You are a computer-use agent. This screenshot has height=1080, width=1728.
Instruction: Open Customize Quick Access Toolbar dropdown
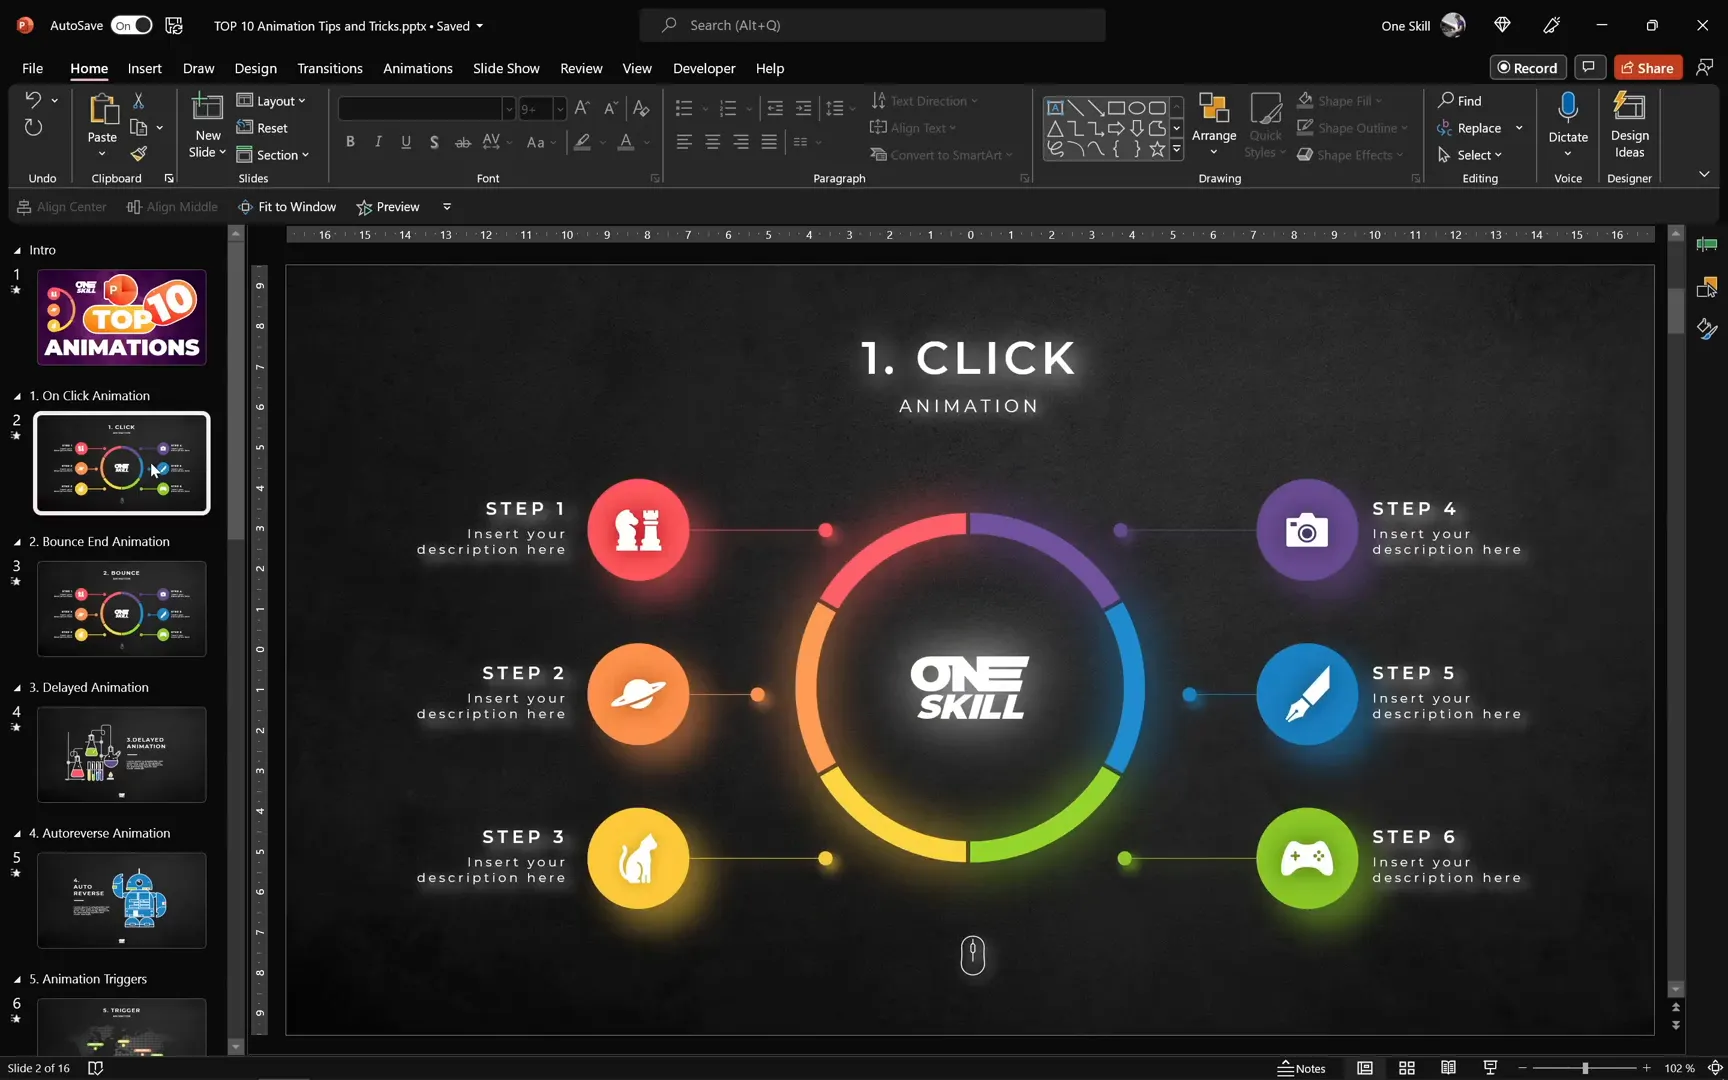point(447,207)
